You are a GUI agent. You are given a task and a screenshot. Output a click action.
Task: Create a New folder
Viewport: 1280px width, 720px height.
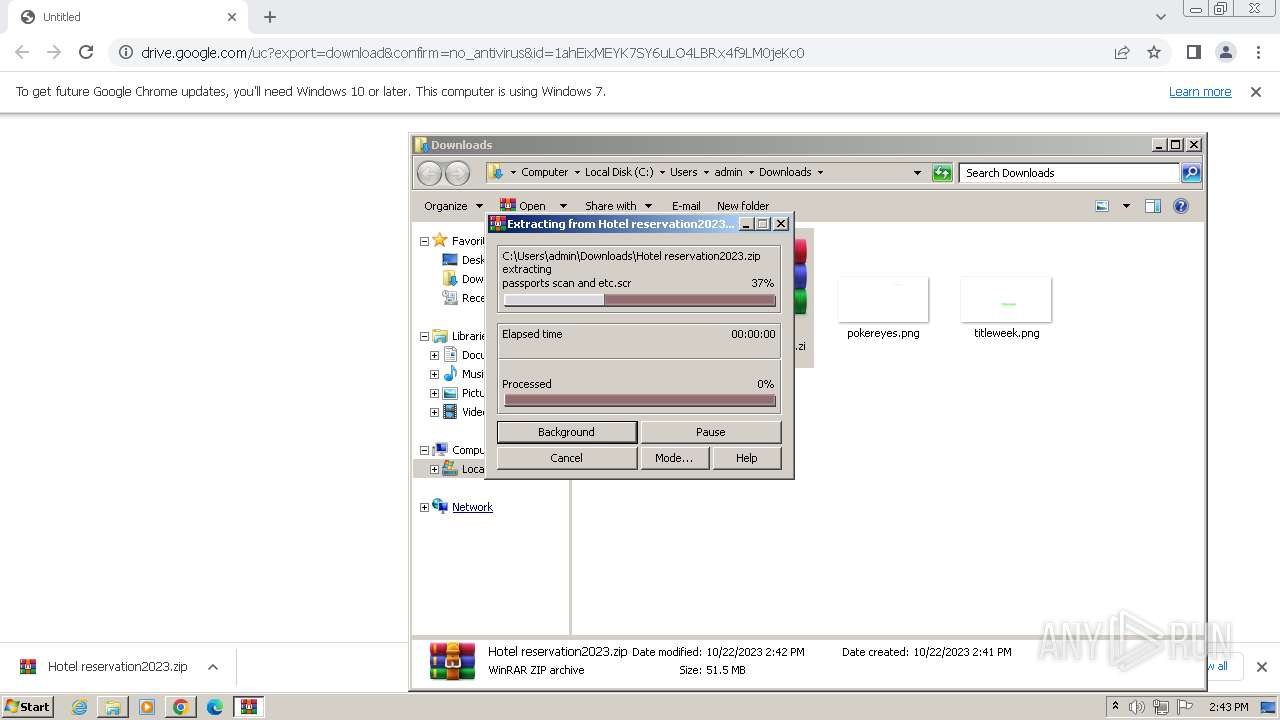743,206
